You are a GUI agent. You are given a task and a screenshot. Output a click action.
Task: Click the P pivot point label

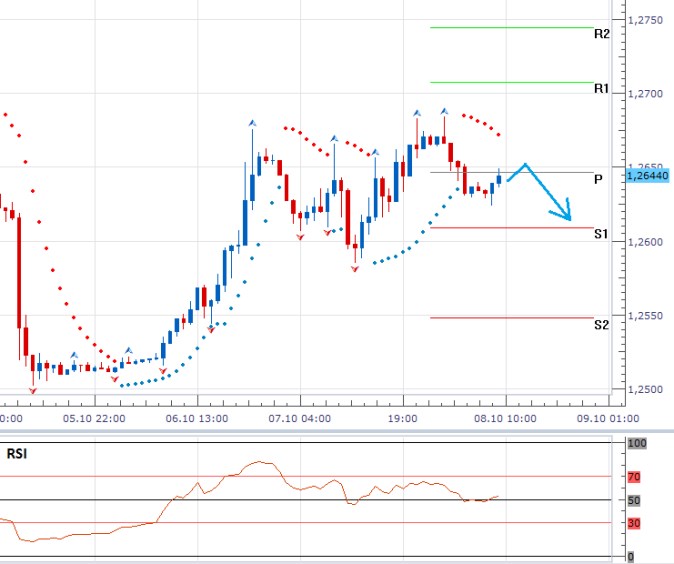click(597, 179)
